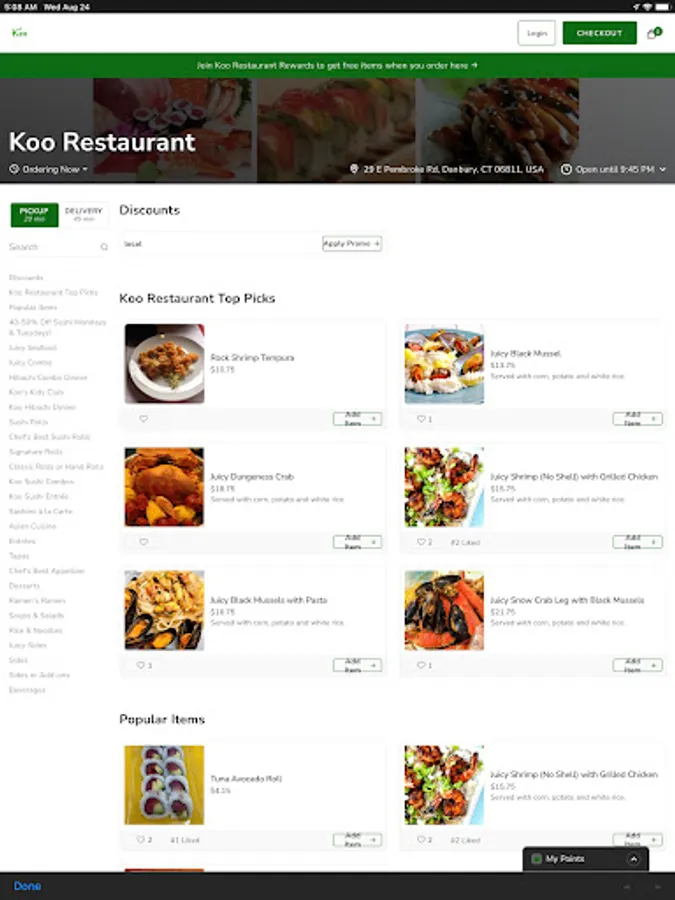The width and height of the screenshot is (675, 900).
Task: Expand the My Points panel chevron
Action: click(633, 859)
